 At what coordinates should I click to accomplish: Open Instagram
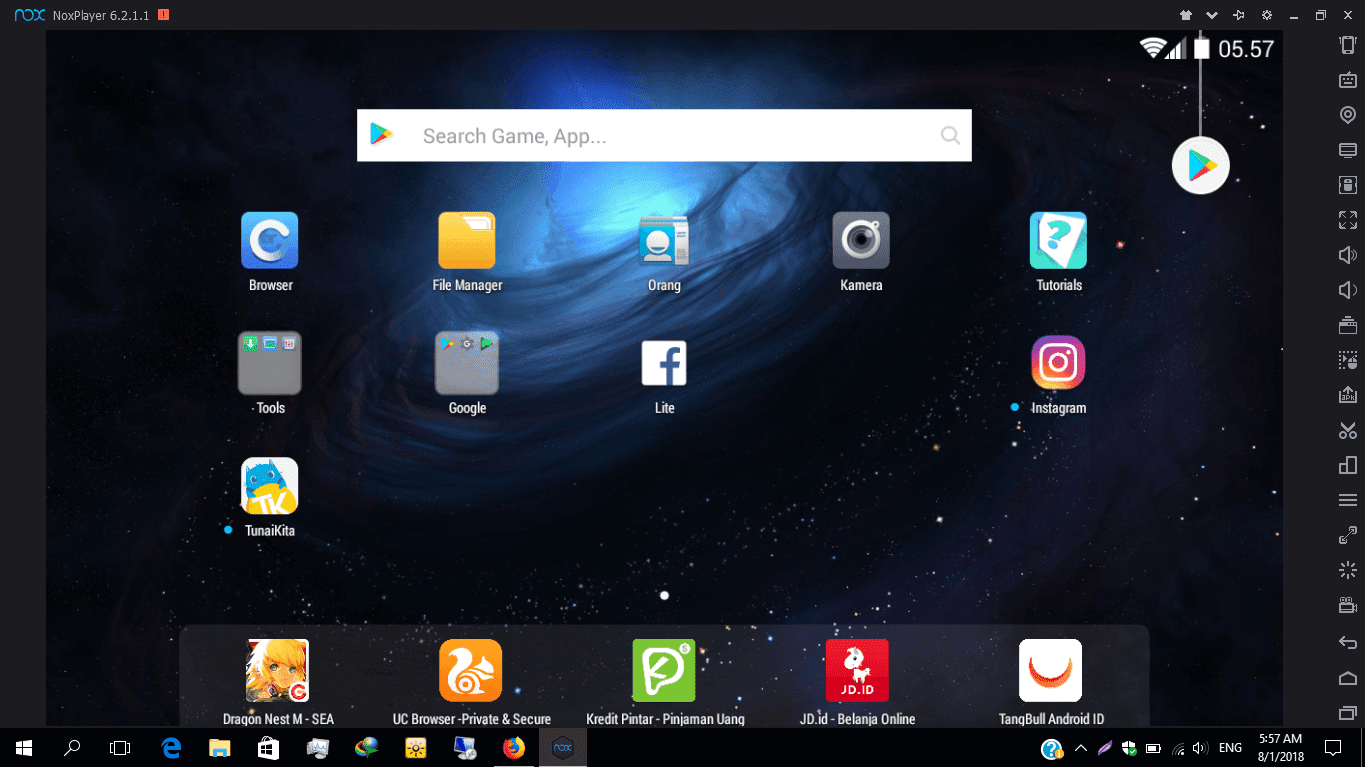(1058, 364)
